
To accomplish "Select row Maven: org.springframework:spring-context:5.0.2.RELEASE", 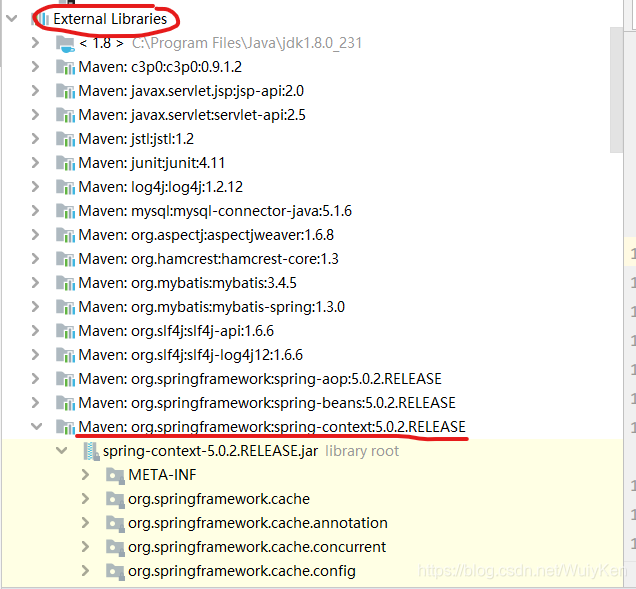I will pos(272,427).
